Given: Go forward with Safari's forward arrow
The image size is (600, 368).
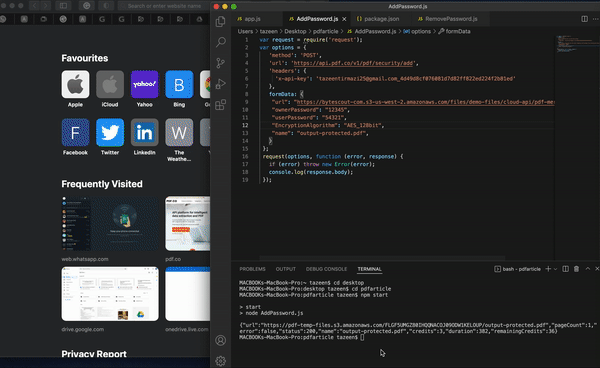Looking at the screenshot, I should point(46,6).
